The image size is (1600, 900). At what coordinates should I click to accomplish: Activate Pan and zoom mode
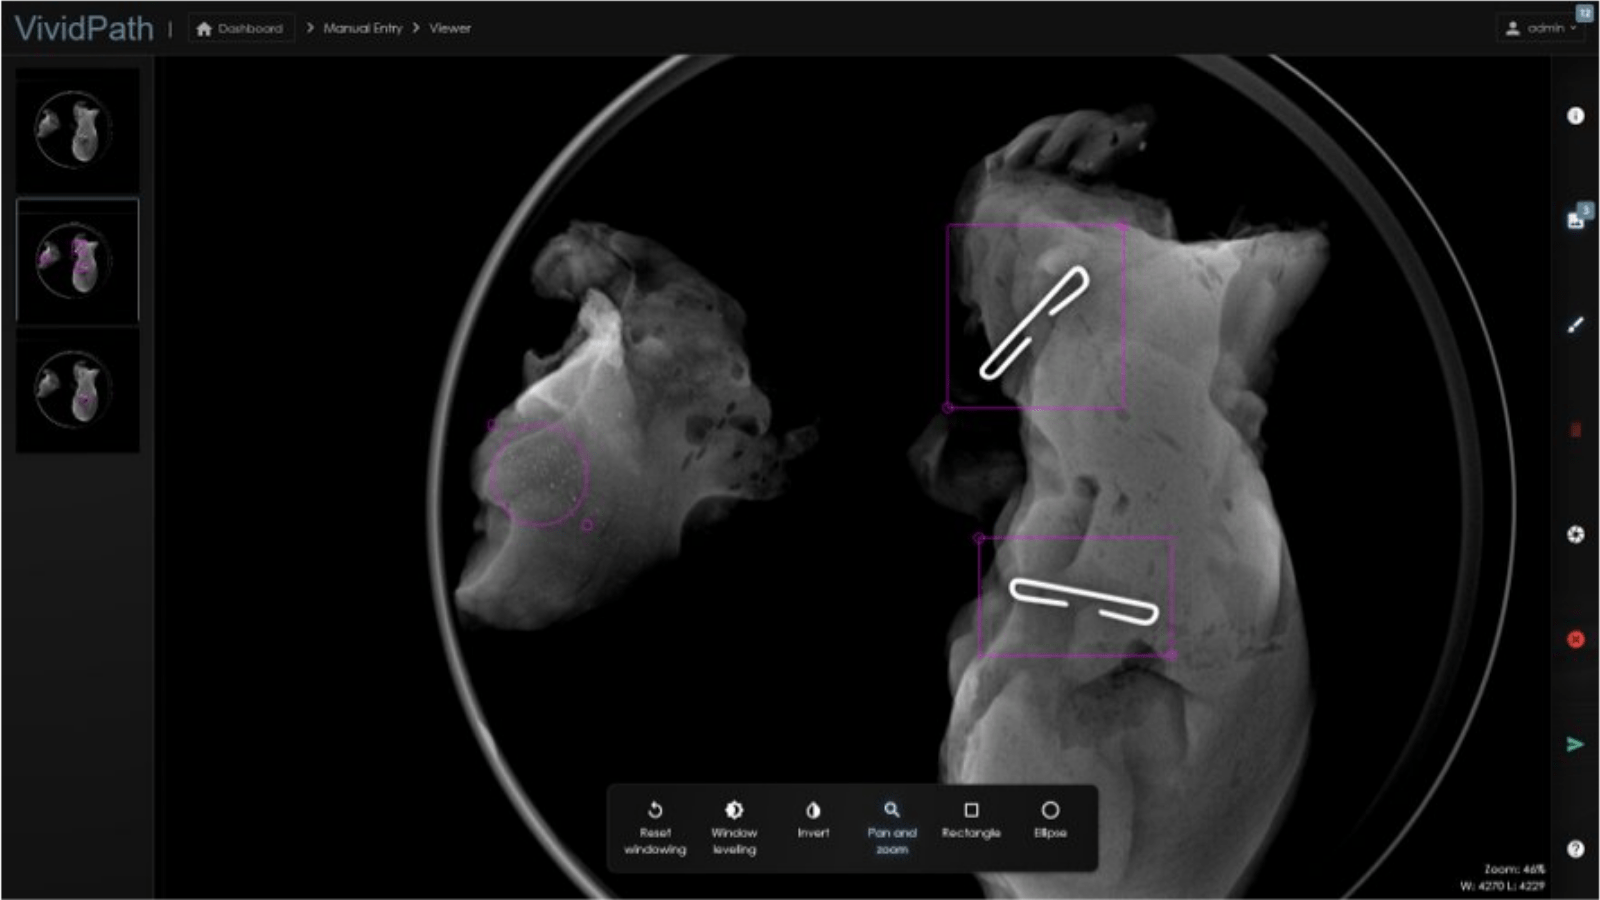891,822
